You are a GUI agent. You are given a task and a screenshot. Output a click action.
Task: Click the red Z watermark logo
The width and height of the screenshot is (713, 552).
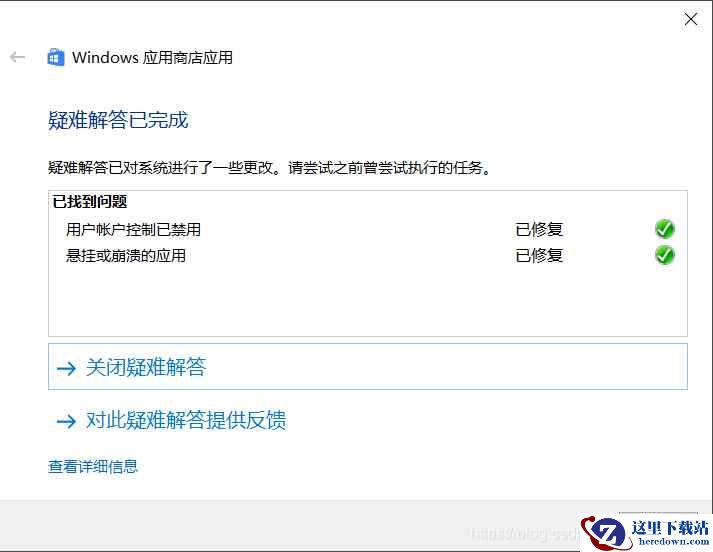[x=605, y=533]
